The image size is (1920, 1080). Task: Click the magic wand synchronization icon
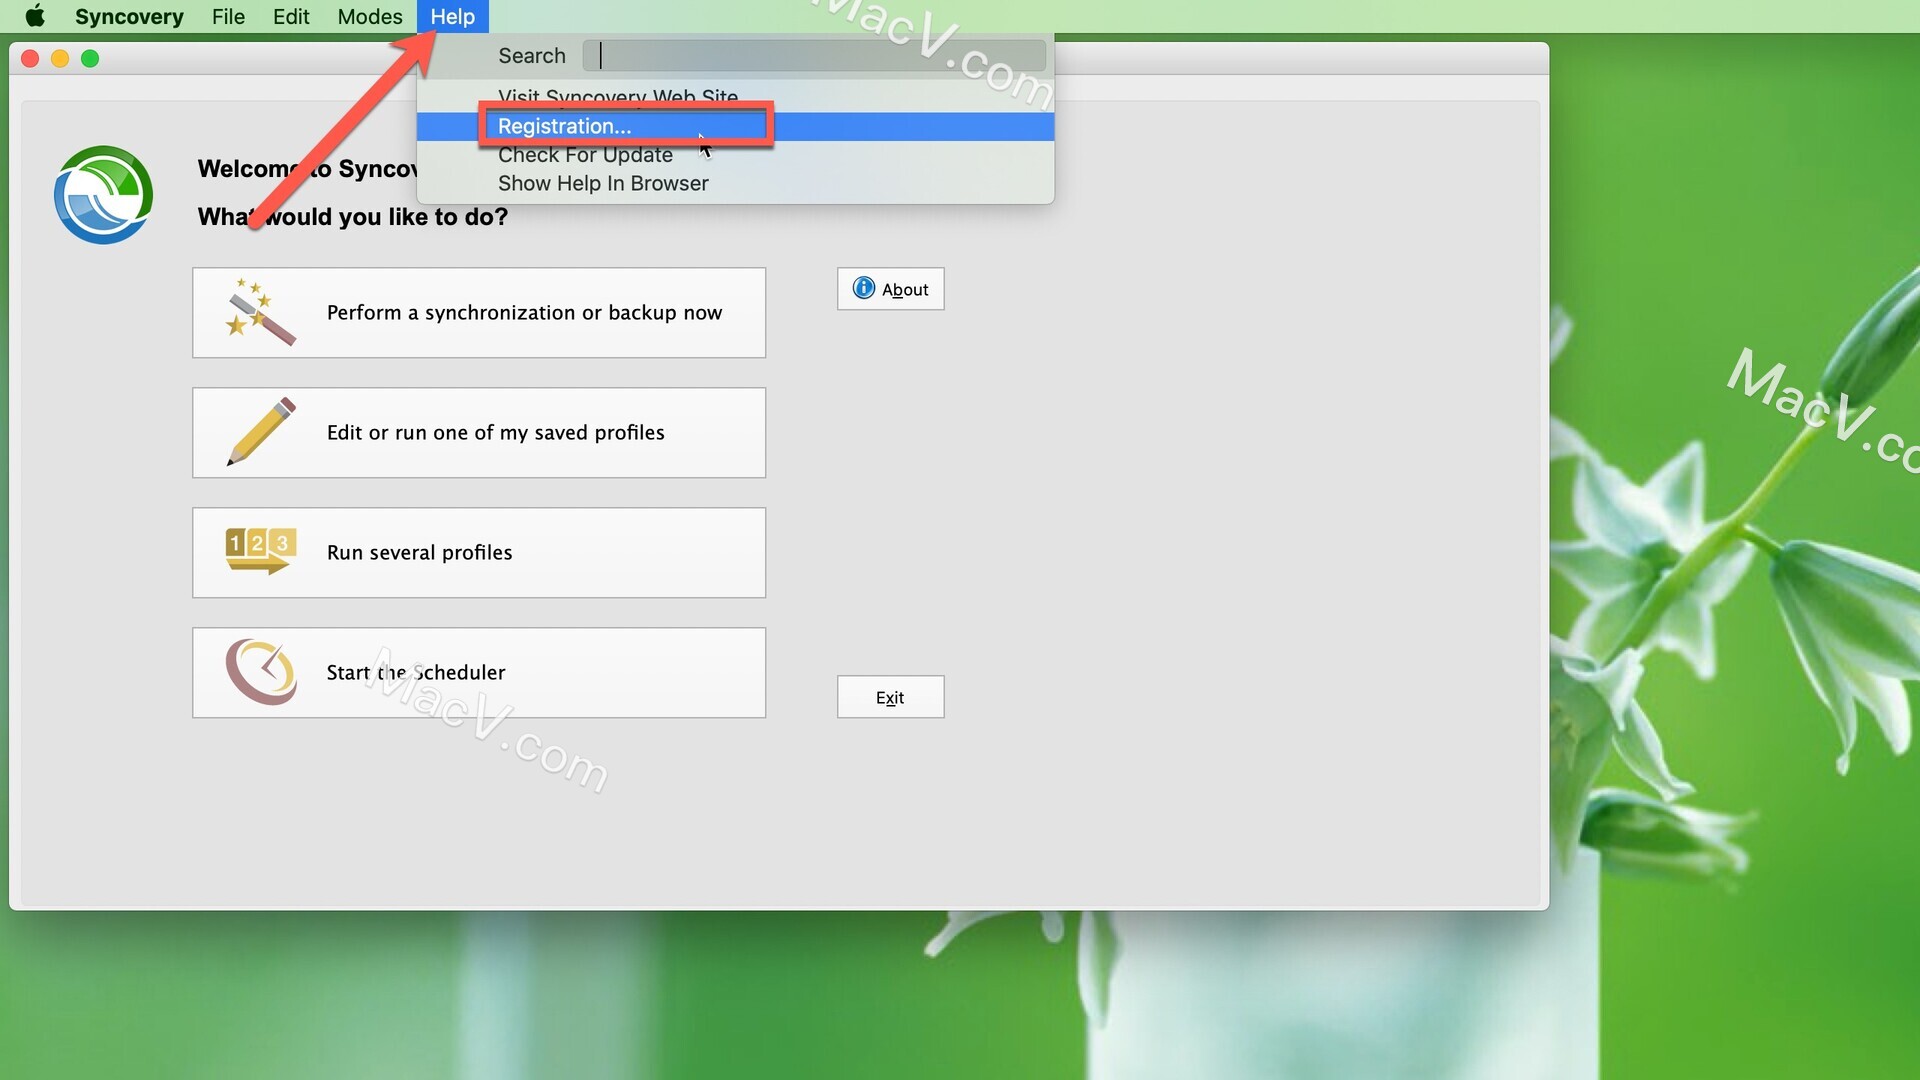point(260,312)
